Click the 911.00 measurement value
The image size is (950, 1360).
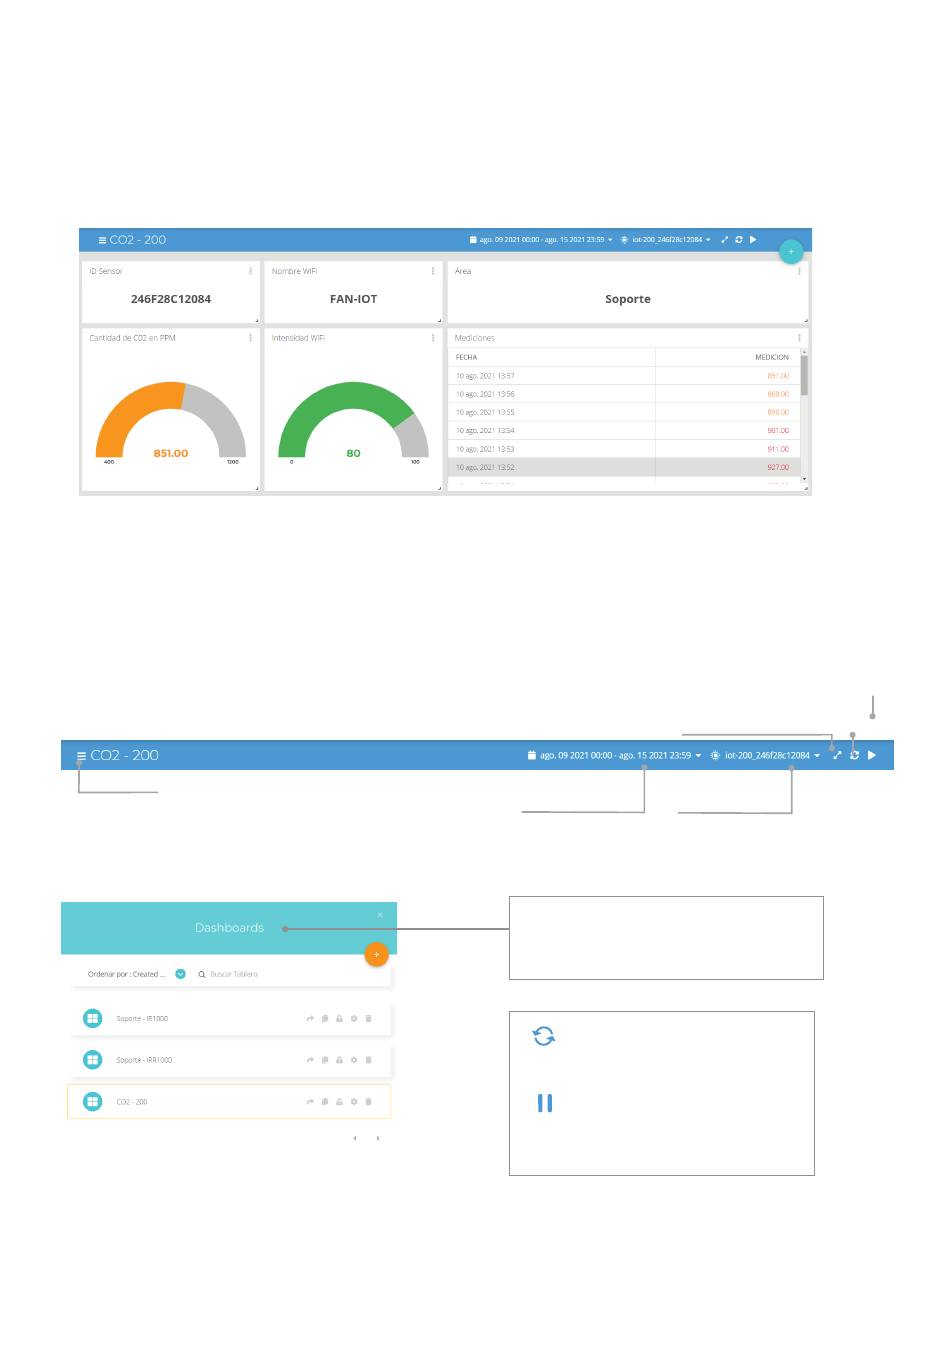pos(778,449)
